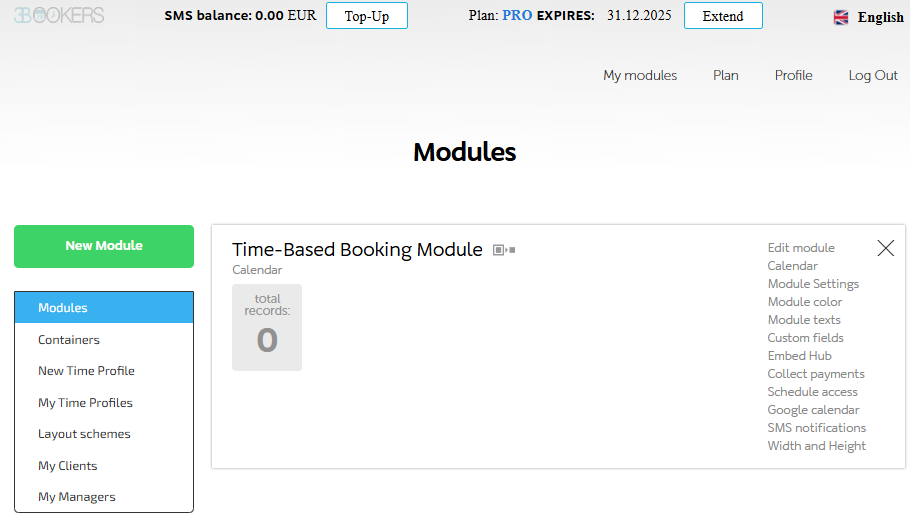Click the total records counter box
The height and width of the screenshot is (514, 910).
[x=267, y=327]
